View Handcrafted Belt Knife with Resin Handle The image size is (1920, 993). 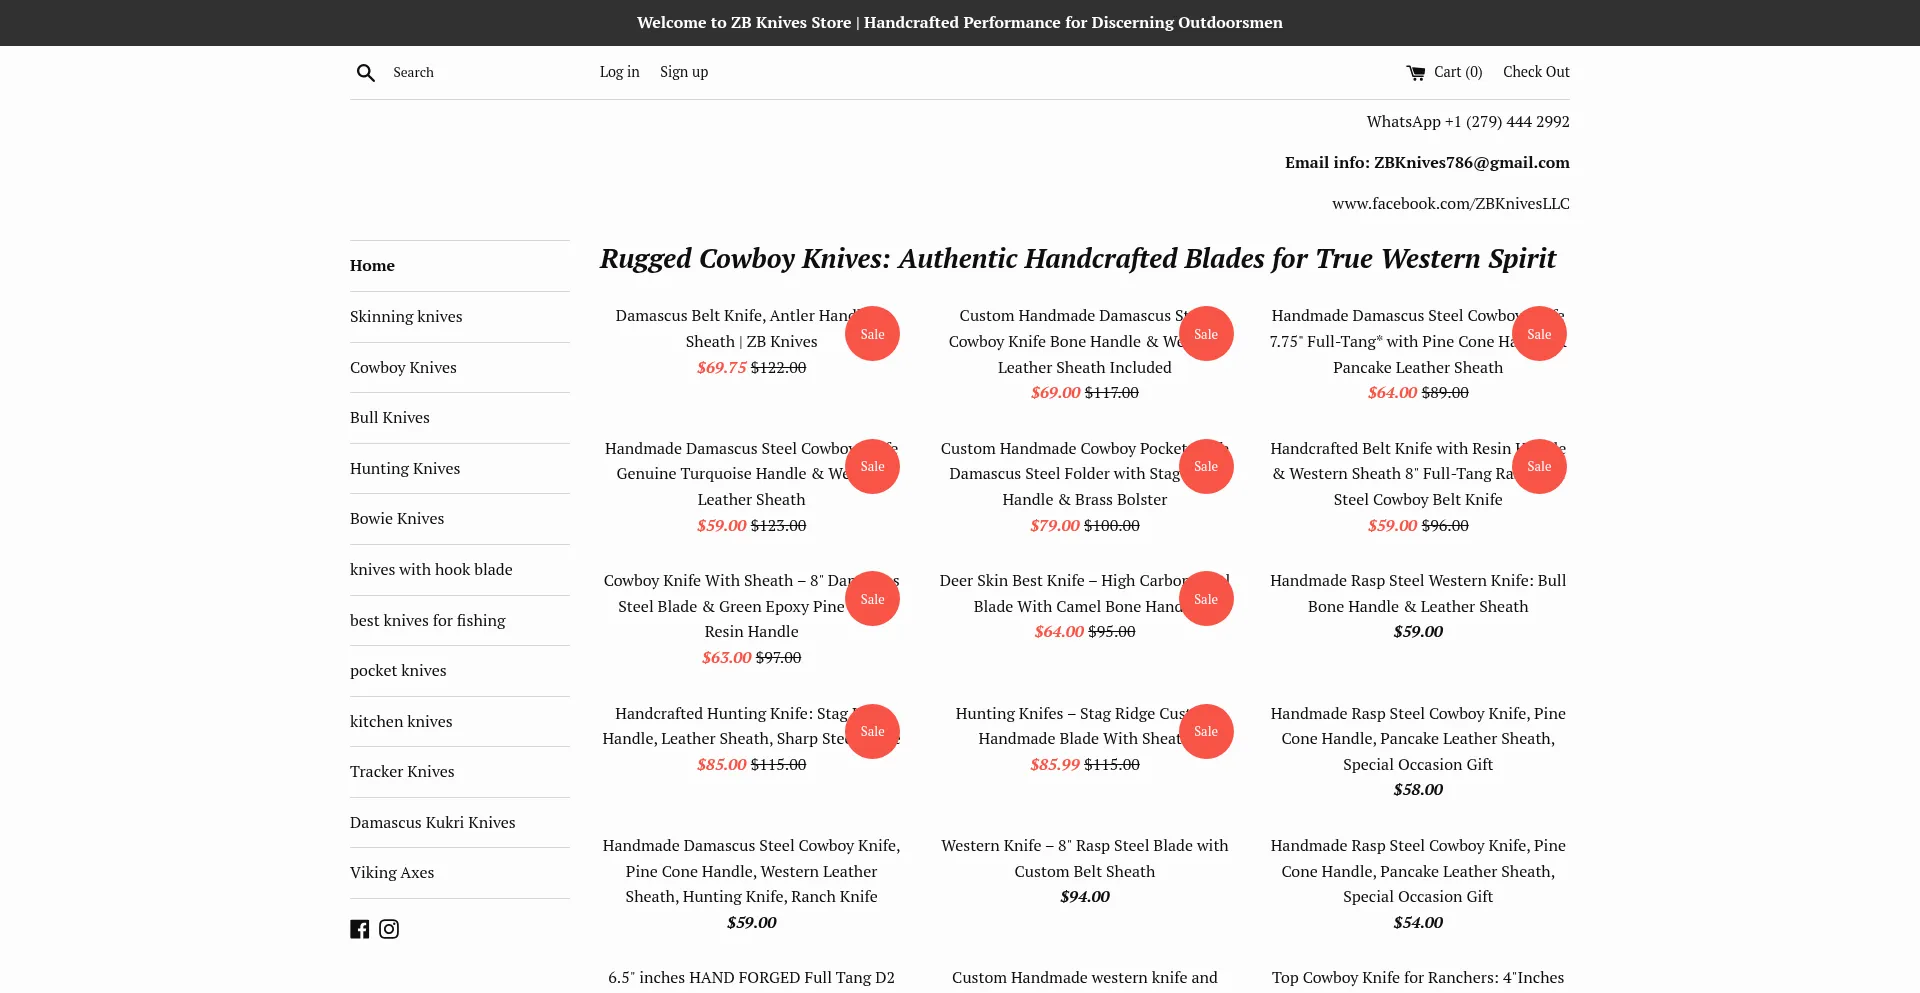point(1418,474)
